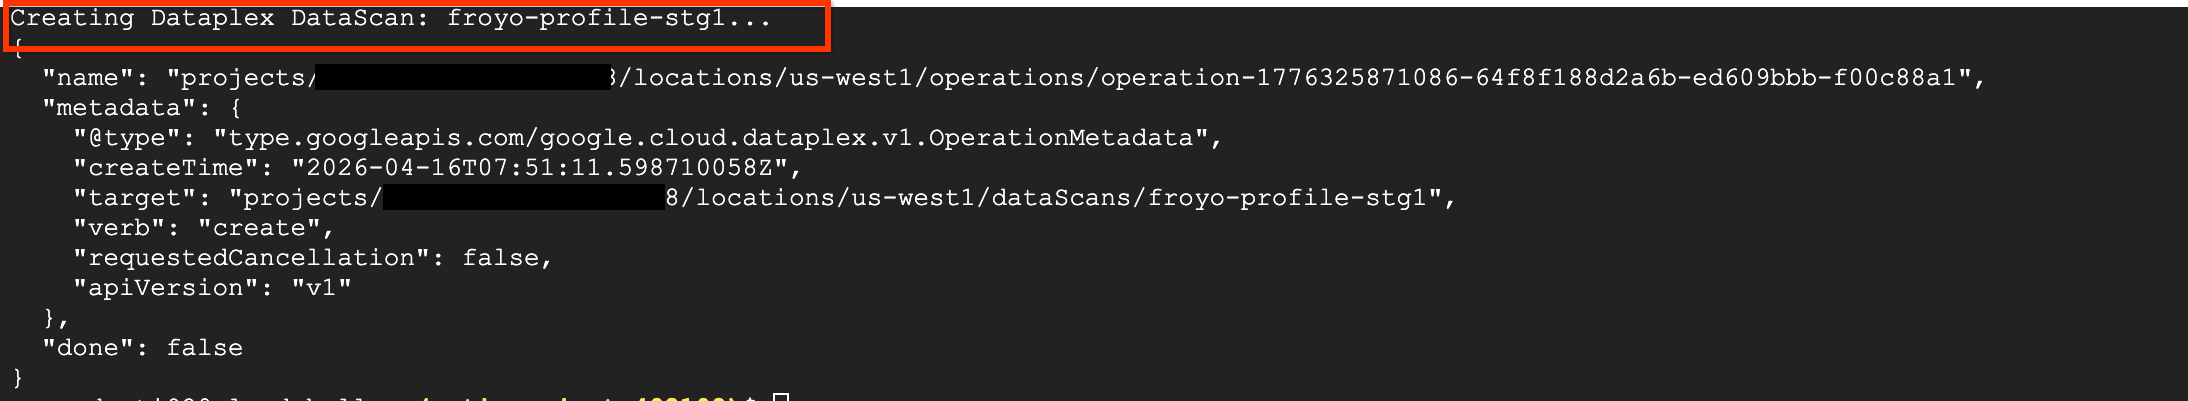Click the "create" verb value
Viewport: 2188px width, 401px height.
258,228
